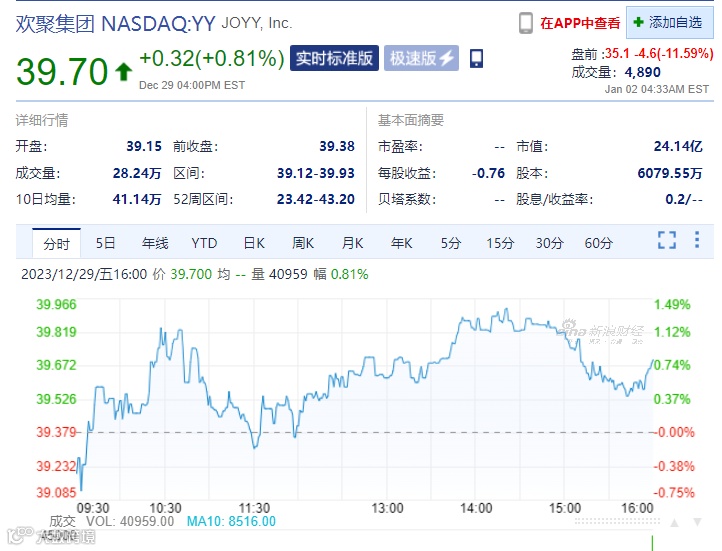
Task: Click the 成交量 value 28.24万
Action: coord(137,173)
